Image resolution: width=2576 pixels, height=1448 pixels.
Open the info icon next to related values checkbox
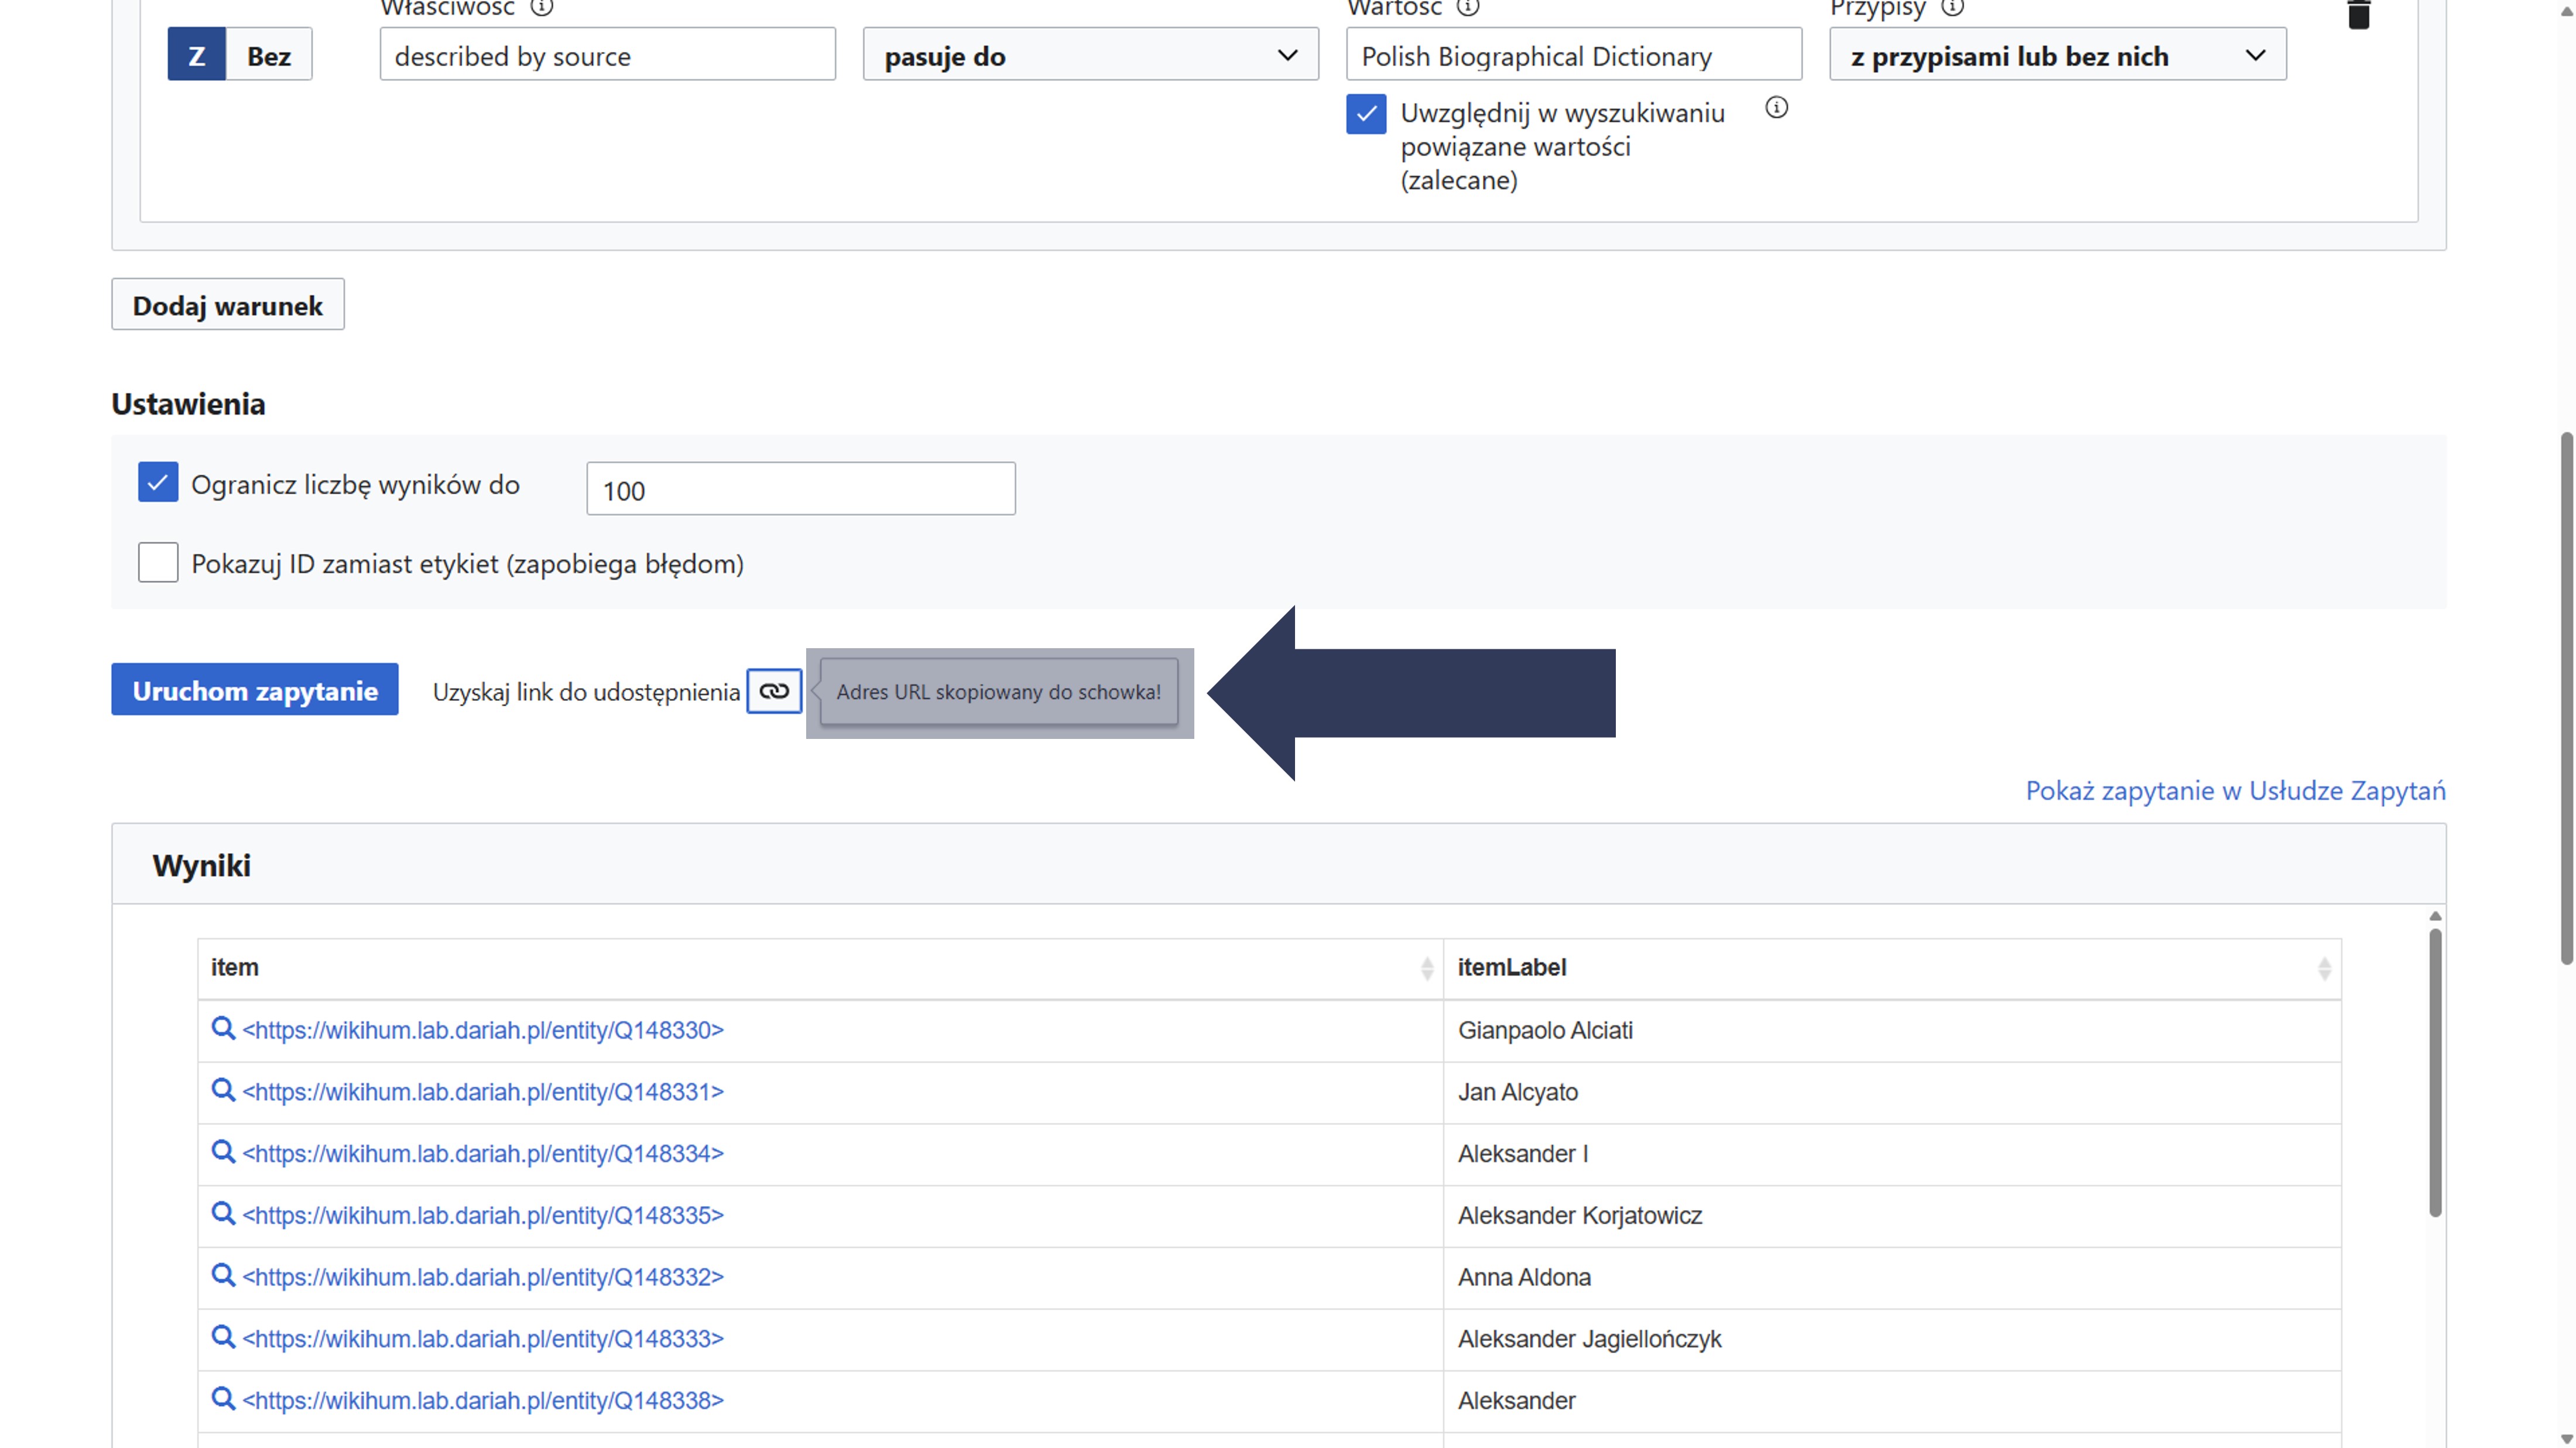tap(1776, 108)
